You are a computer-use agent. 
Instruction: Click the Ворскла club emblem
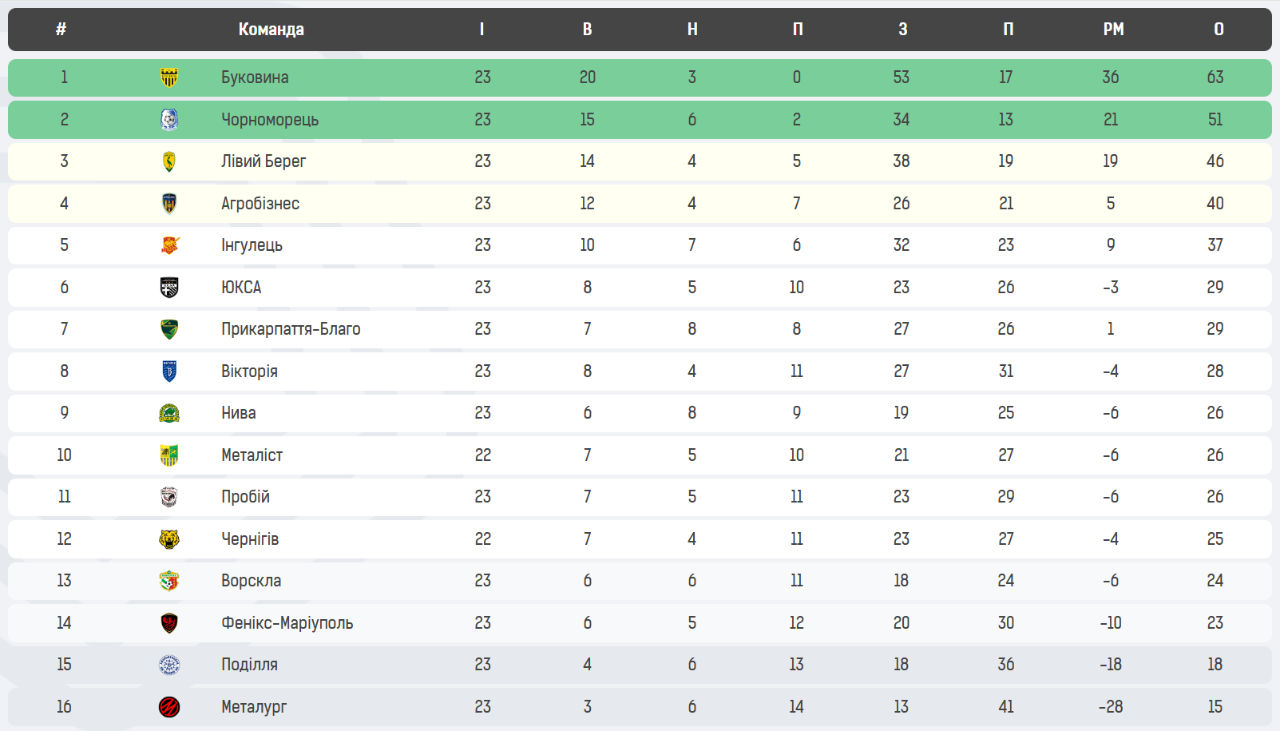pos(170,581)
